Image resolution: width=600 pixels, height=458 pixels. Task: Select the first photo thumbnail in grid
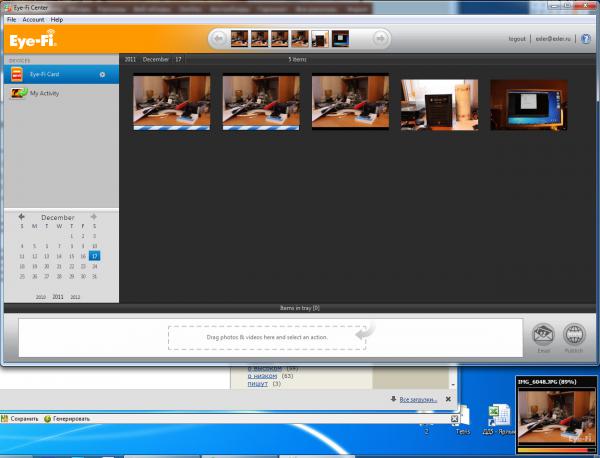coord(171,102)
